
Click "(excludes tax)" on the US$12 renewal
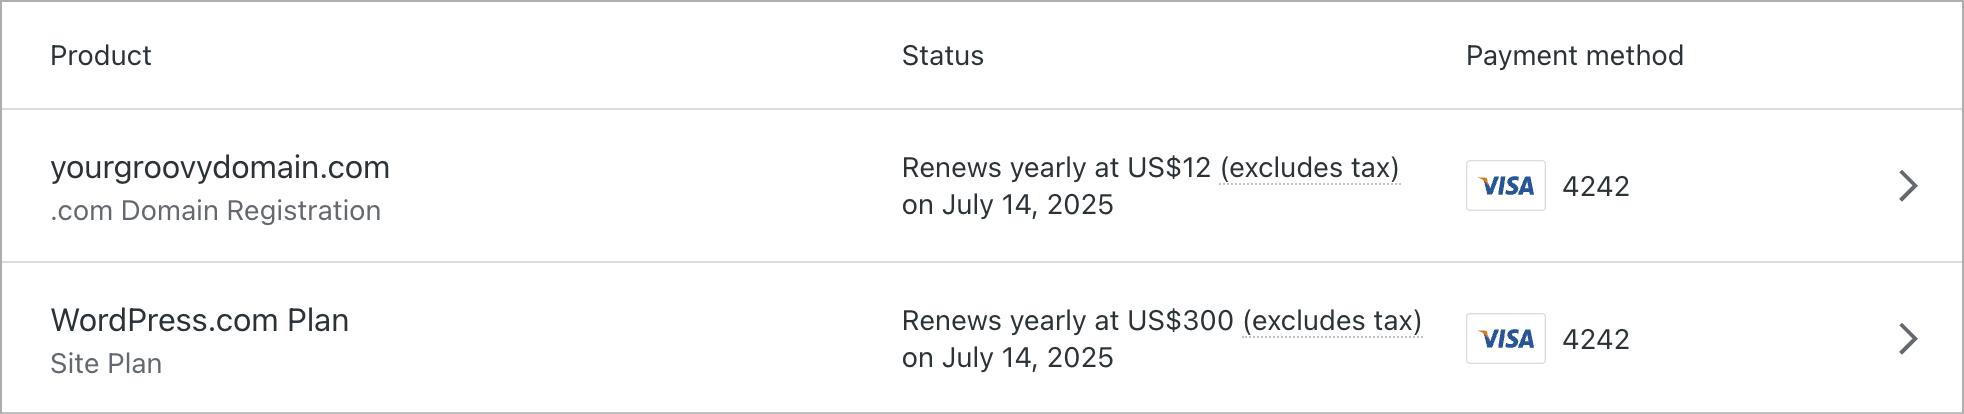point(1309,168)
